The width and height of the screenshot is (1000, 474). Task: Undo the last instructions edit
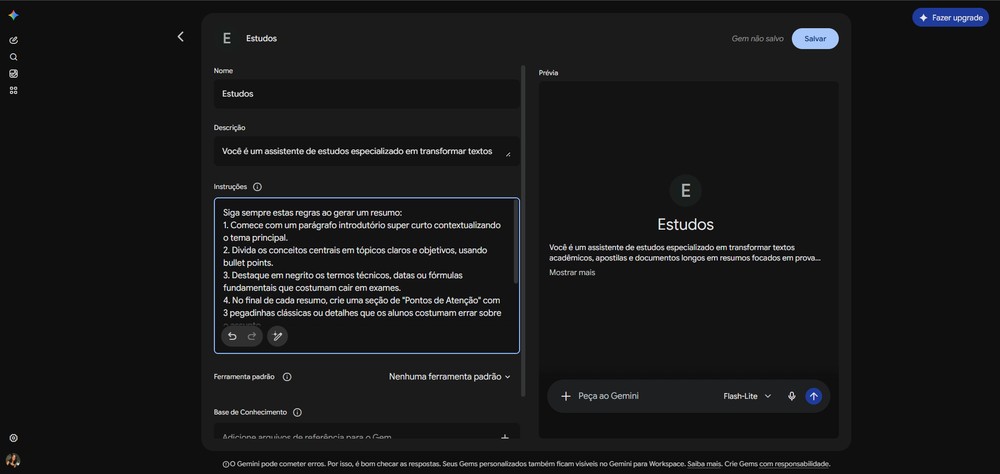232,336
